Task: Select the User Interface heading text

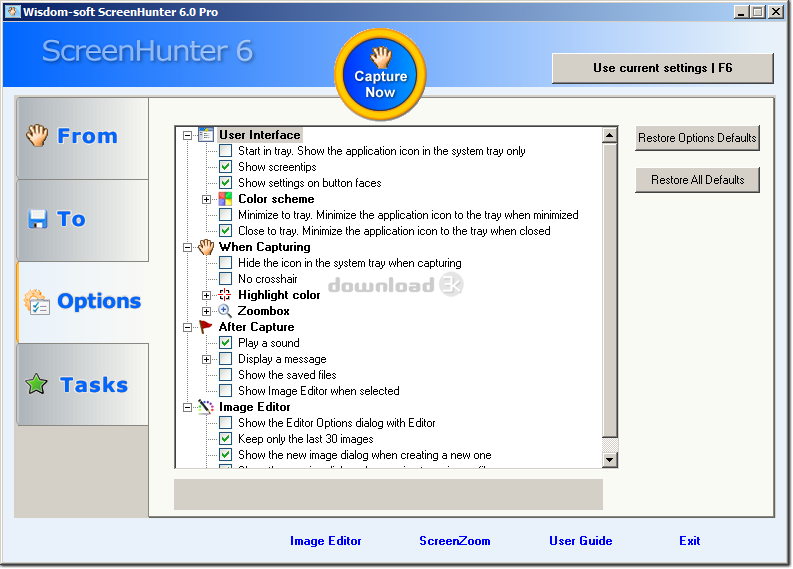Action: [260, 135]
